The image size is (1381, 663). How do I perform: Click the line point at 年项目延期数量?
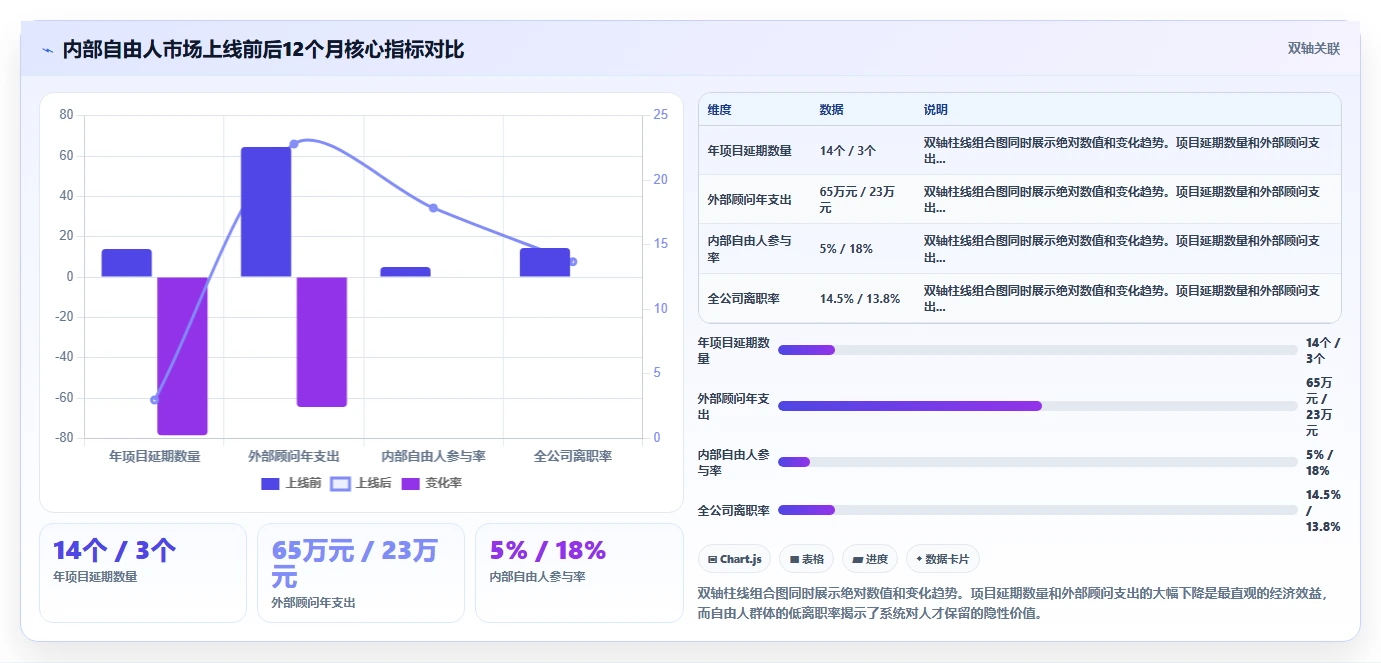pos(154,400)
